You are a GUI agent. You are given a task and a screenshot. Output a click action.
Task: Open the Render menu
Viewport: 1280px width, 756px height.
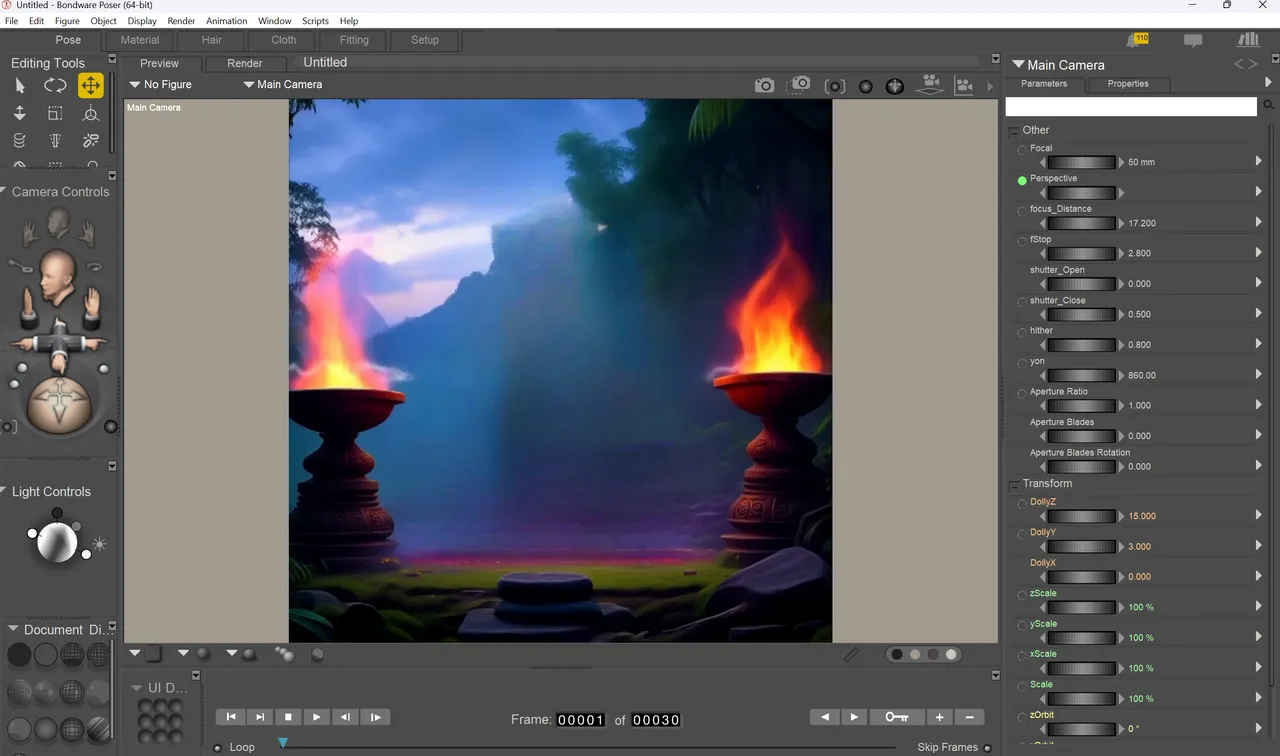click(181, 21)
